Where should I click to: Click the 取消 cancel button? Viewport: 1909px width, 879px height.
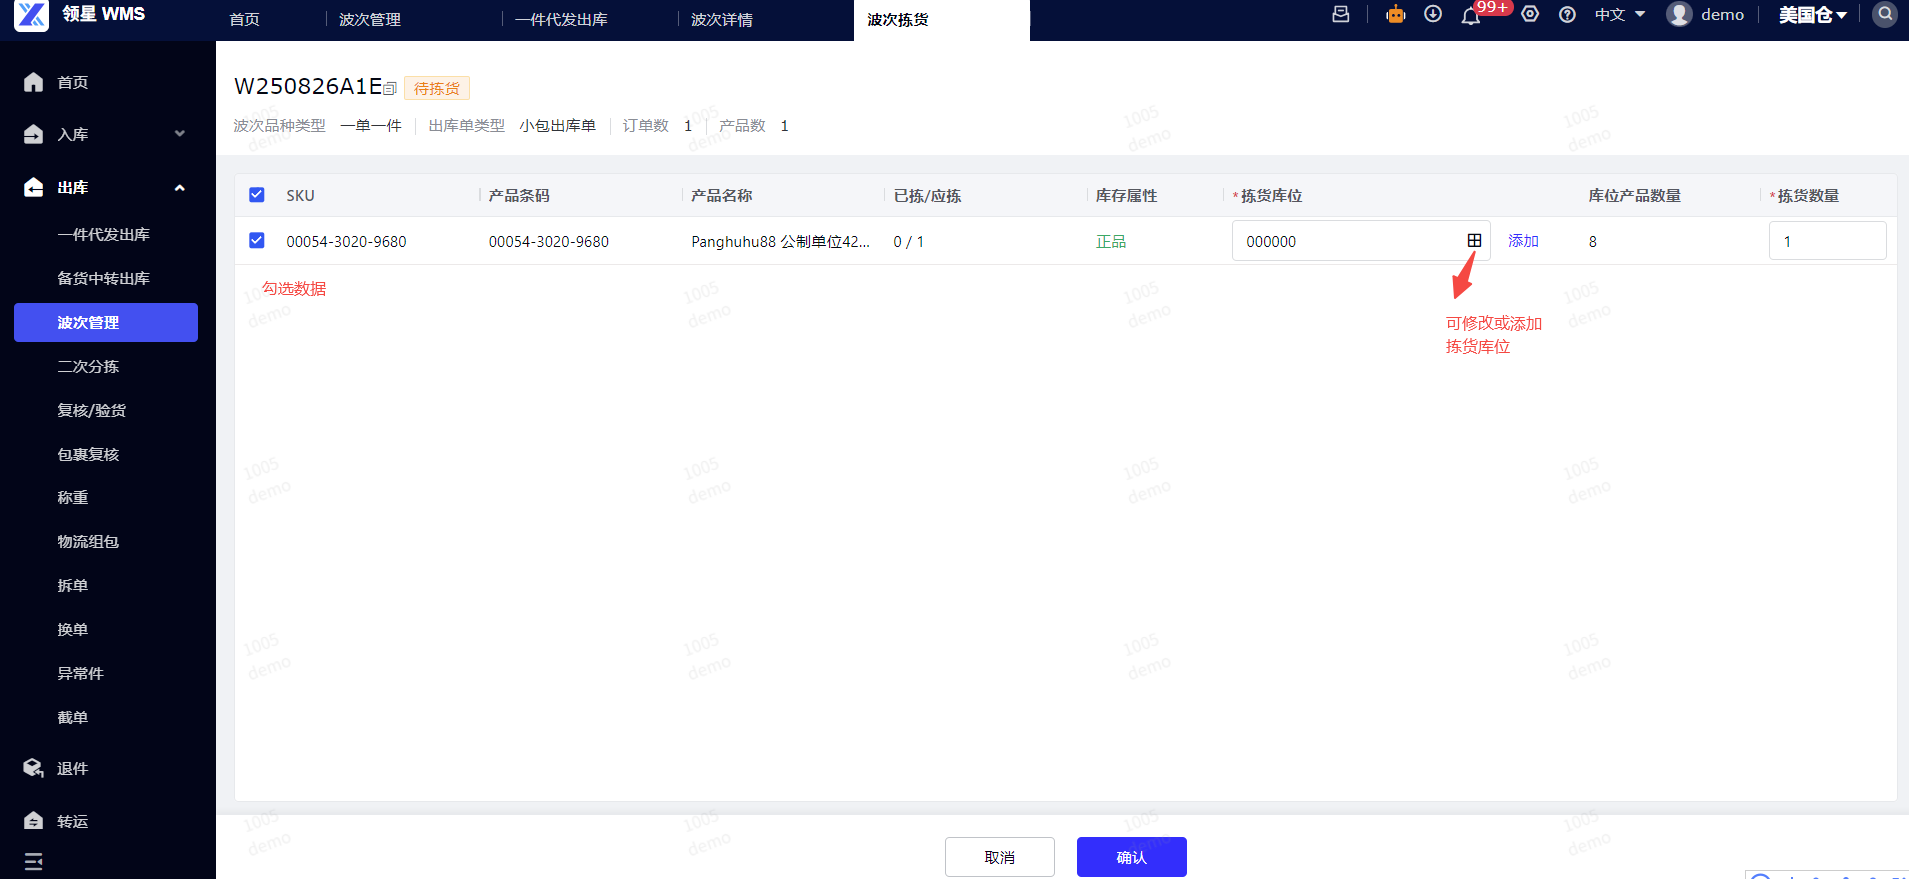pos(1000,857)
